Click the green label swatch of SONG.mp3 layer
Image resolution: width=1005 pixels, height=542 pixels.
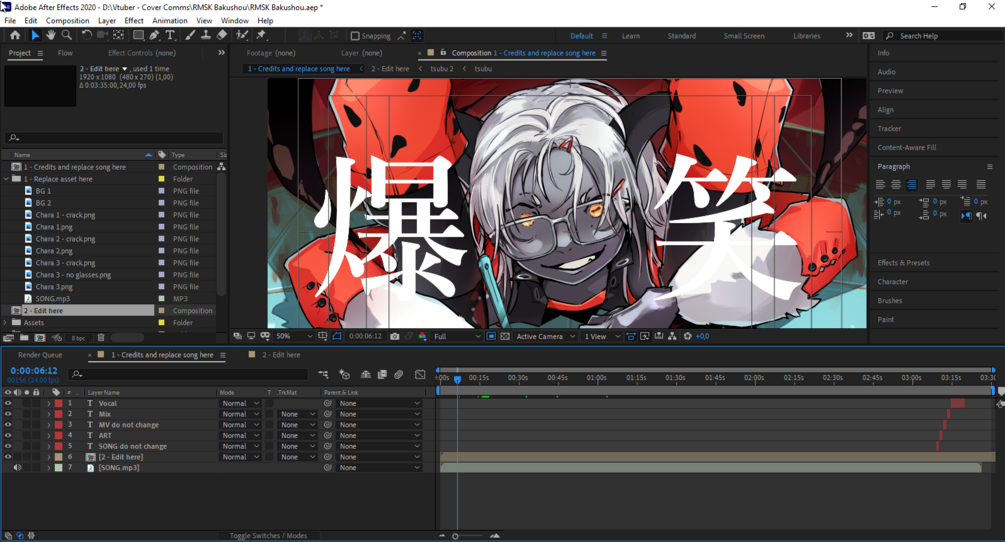pos(58,468)
